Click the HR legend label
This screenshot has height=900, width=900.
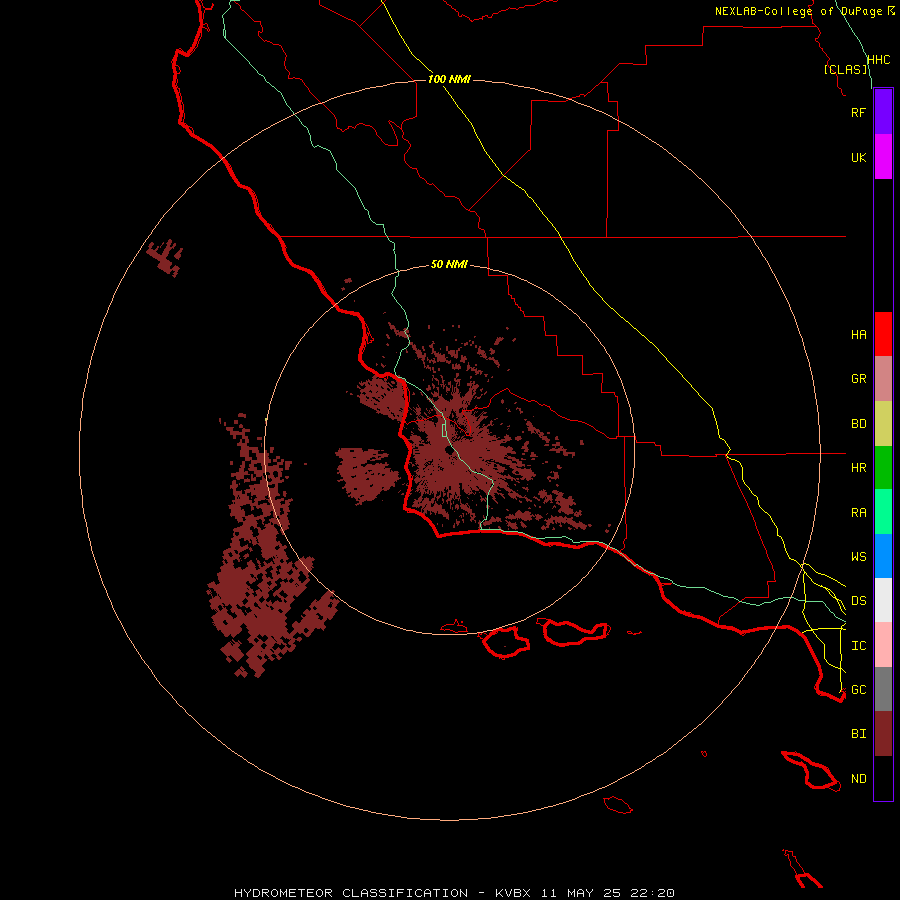pos(858,468)
